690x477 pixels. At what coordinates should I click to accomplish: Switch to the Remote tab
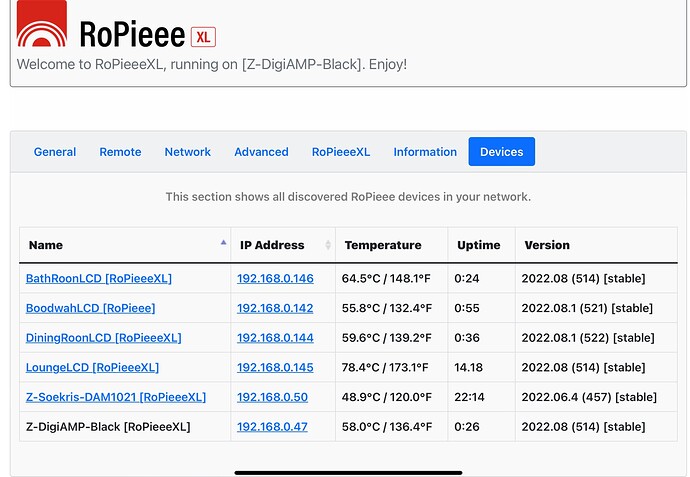coord(120,152)
